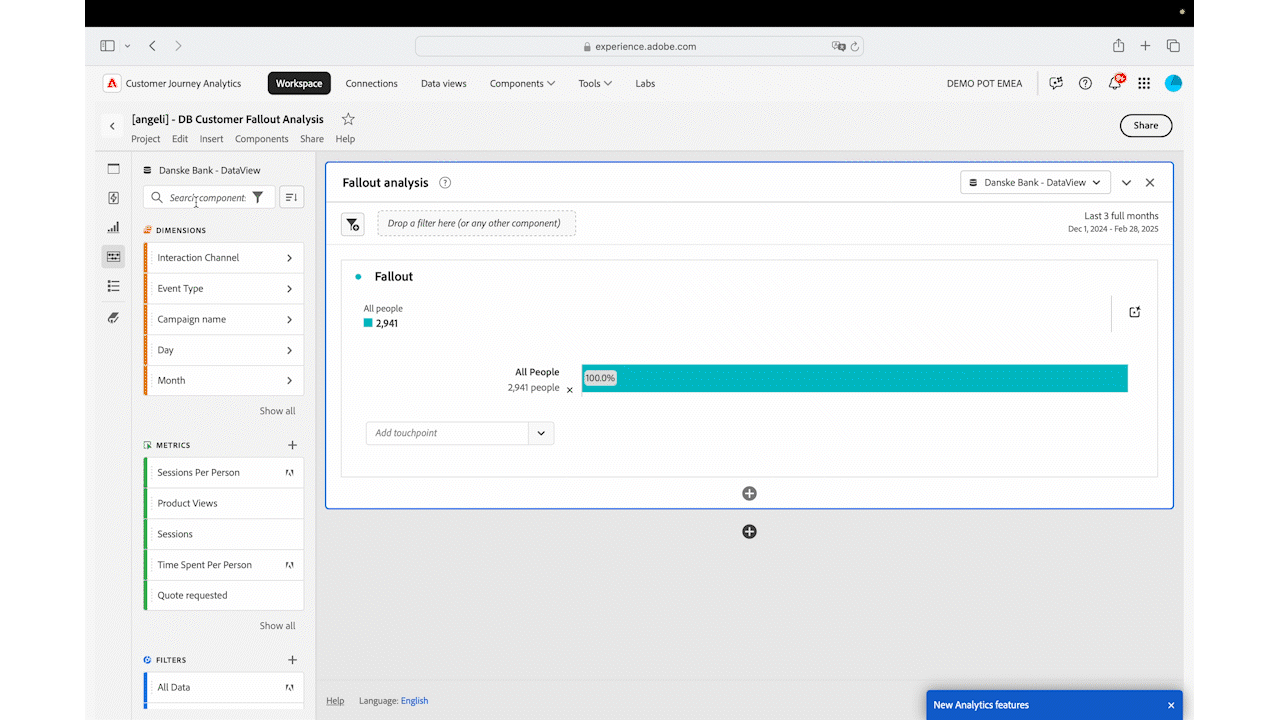
Task: Show all dimensions
Action: 277,411
